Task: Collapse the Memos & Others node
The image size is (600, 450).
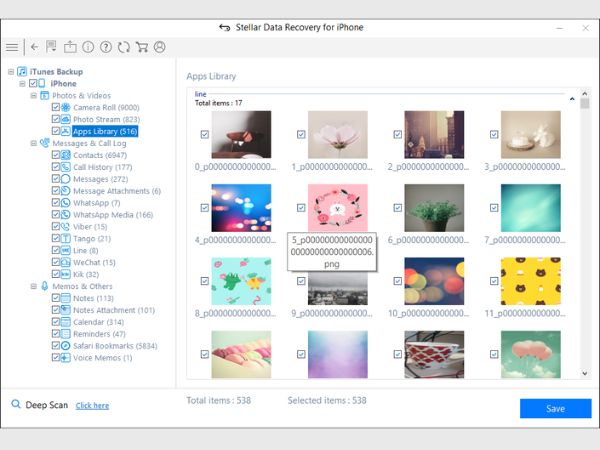Action: point(34,286)
